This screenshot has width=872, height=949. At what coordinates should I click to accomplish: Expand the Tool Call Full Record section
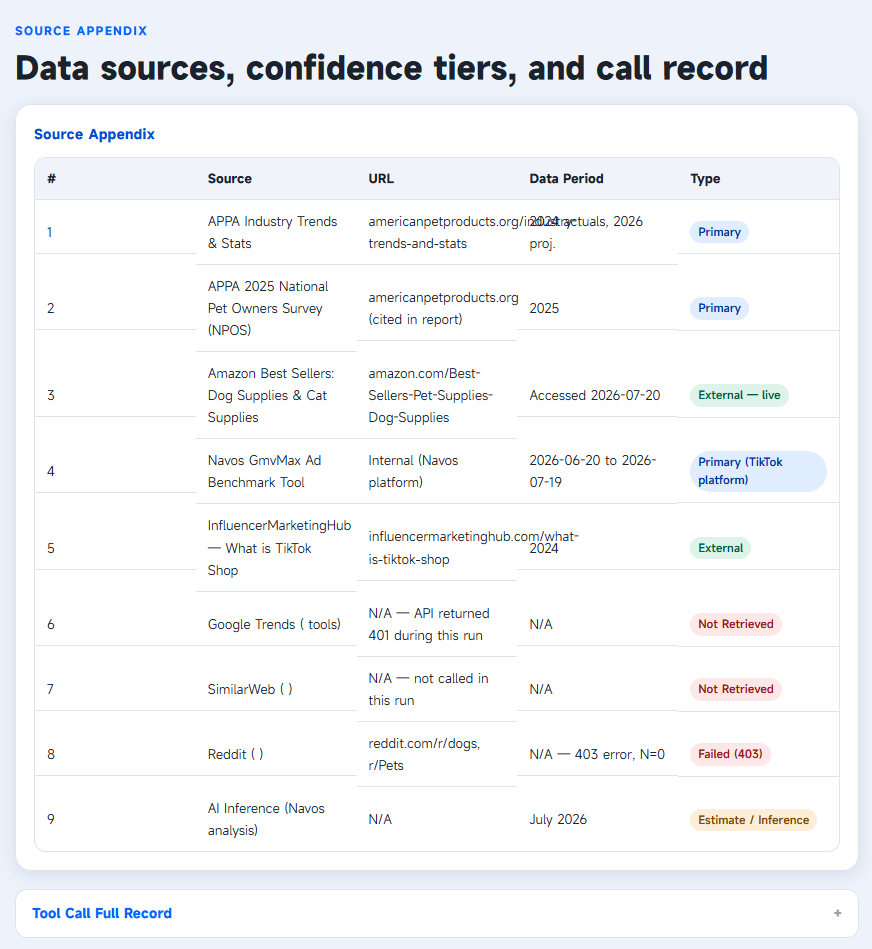[x=436, y=913]
